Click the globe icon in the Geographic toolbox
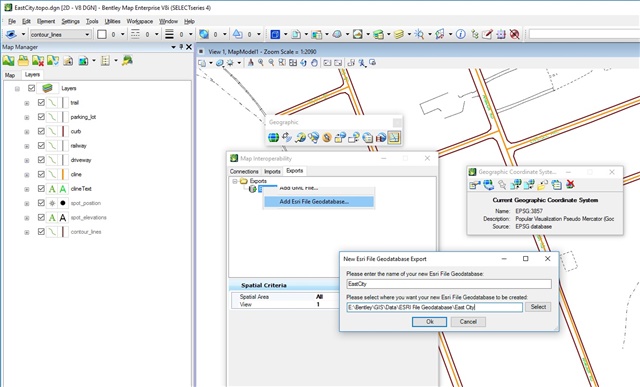The width and height of the screenshot is (640, 387). click(273, 138)
